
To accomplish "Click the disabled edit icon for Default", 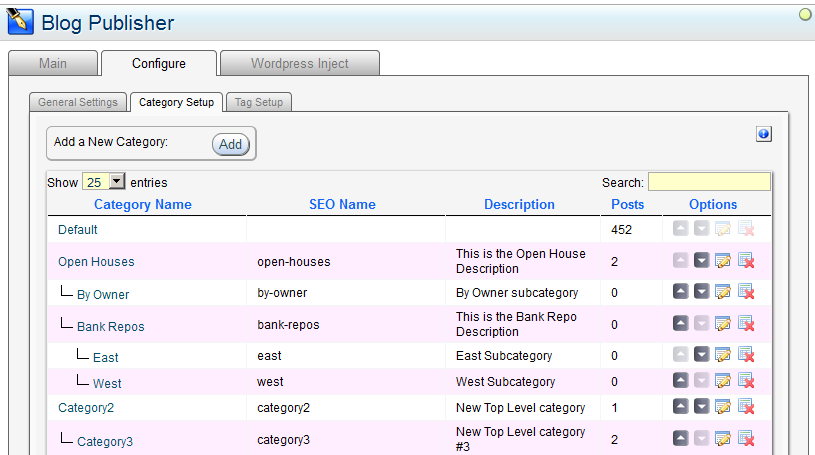I will (x=723, y=228).
